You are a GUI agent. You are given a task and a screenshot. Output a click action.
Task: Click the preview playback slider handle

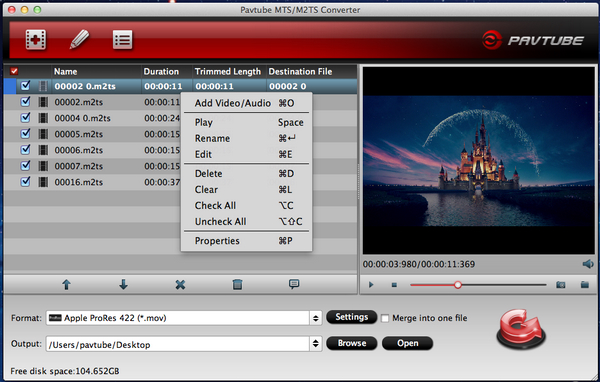point(458,285)
